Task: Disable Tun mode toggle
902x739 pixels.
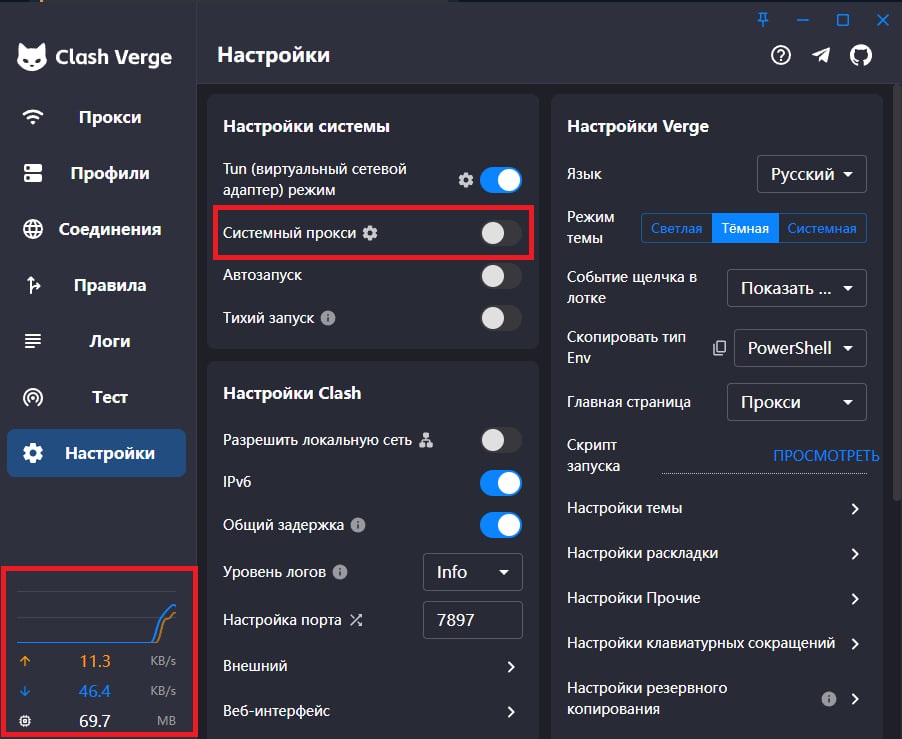Action: click(501, 180)
